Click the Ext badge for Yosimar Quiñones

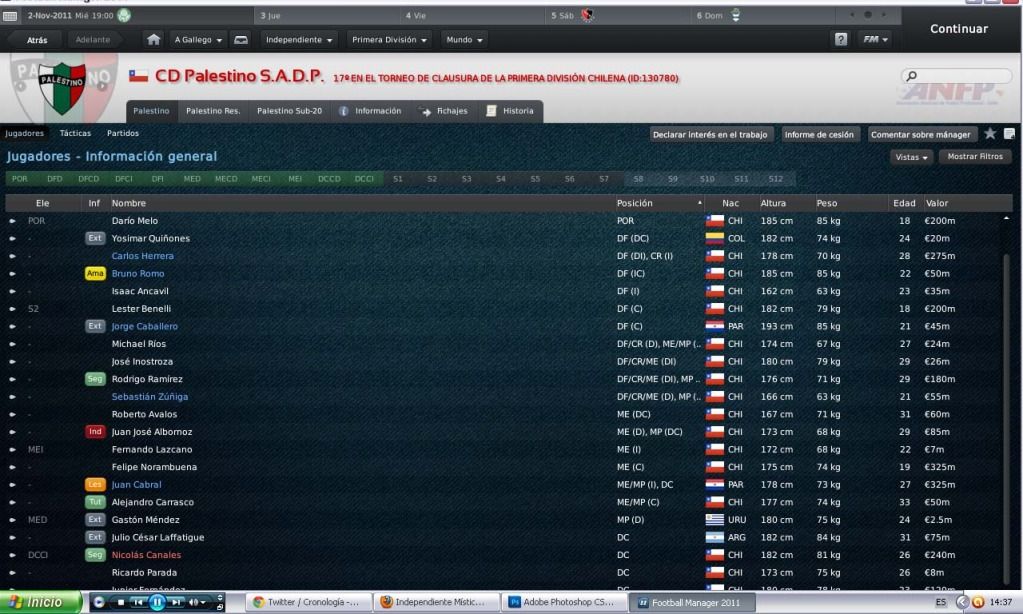click(x=95, y=238)
